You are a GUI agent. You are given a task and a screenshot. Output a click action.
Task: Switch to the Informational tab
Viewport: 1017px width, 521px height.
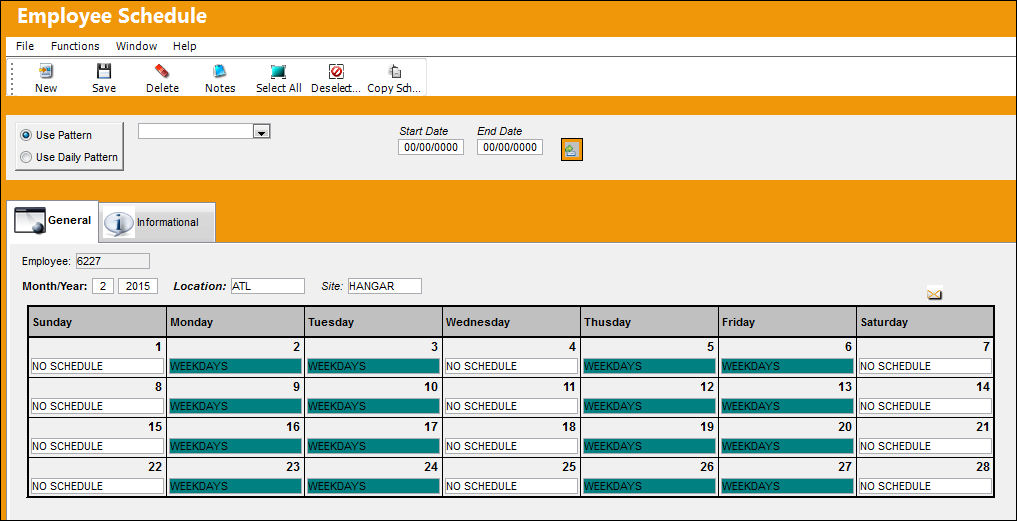click(x=158, y=223)
